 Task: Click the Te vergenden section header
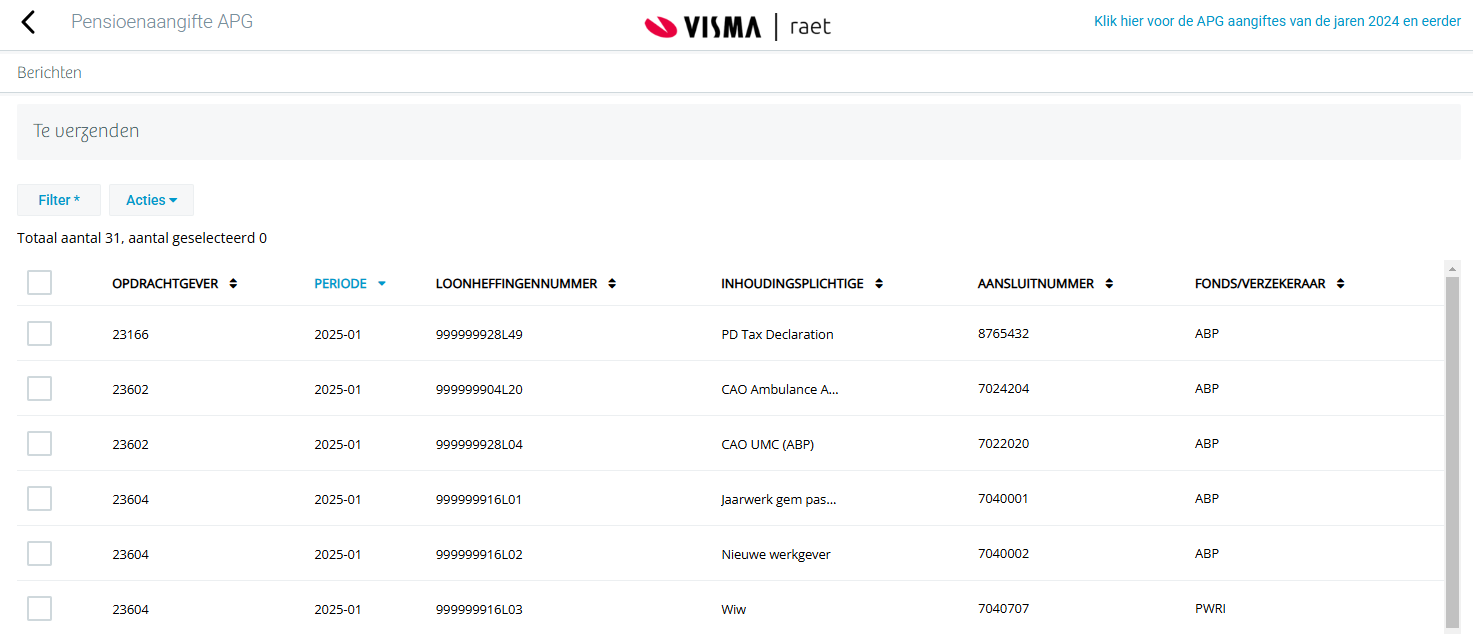pos(86,131)
